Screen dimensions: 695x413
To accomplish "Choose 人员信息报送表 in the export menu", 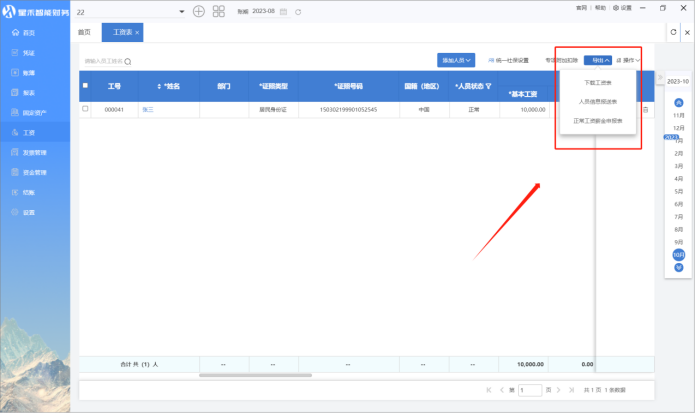I will click(x=598, y=101).
